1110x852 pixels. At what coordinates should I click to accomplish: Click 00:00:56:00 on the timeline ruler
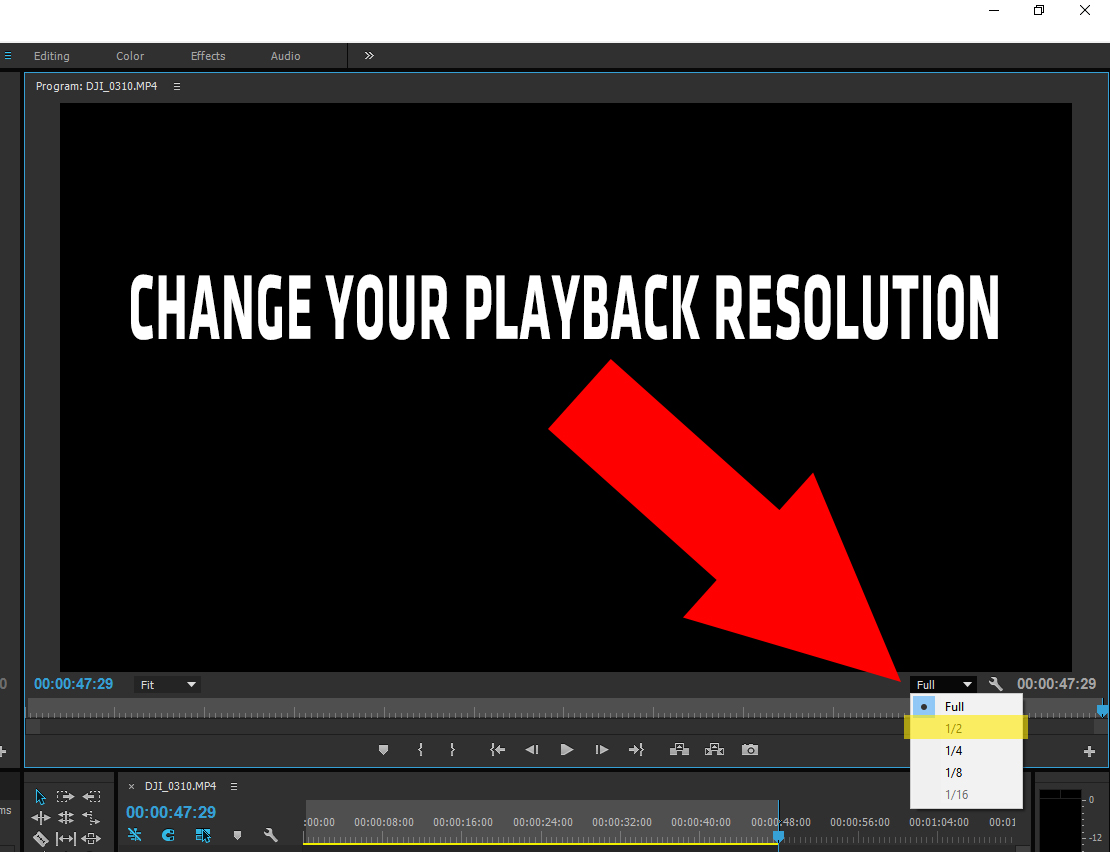[859, 822]
